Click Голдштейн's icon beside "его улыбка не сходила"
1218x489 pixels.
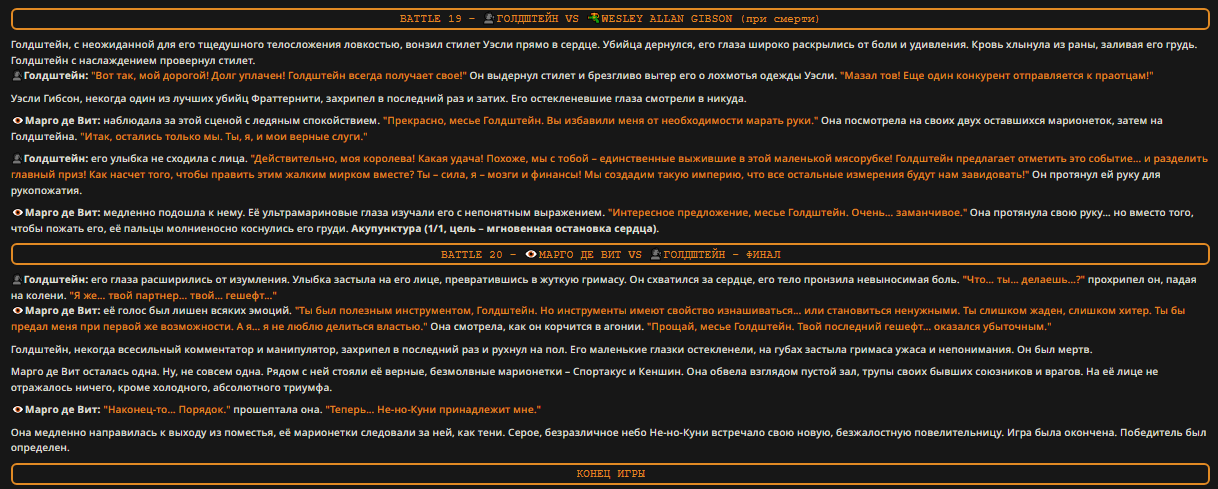16,158
